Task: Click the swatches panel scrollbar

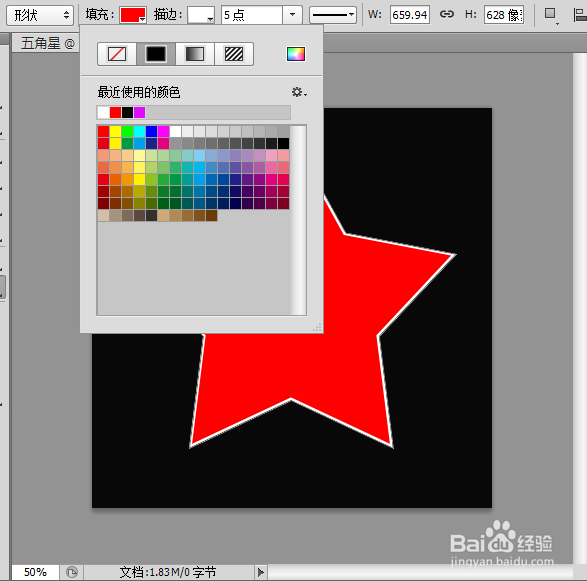Action: point(298,220)
